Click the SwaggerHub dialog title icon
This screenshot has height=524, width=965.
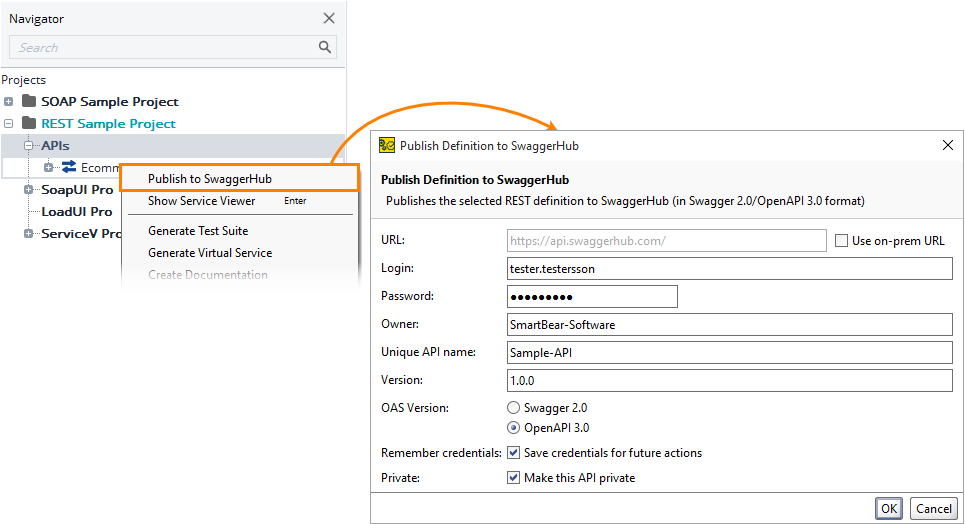(x=386, y=145)
